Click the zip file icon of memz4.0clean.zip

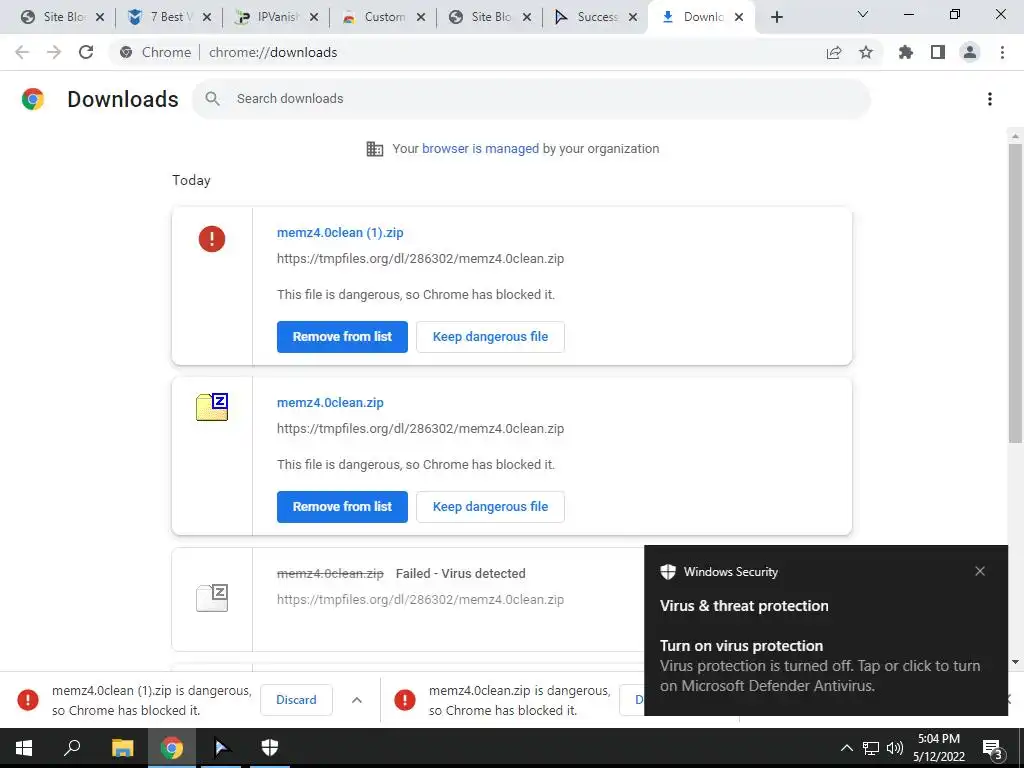point(212,407)
